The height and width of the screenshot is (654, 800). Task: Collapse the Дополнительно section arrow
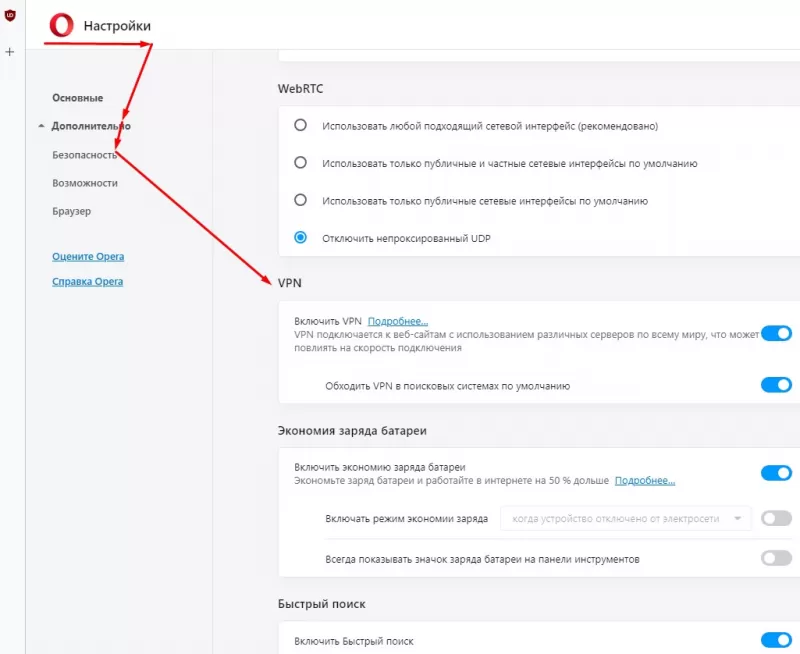tap(41, 127)
